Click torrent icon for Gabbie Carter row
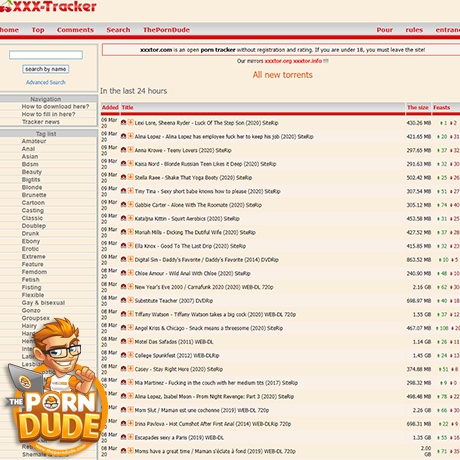460x460 pixels. coord(123,205)
